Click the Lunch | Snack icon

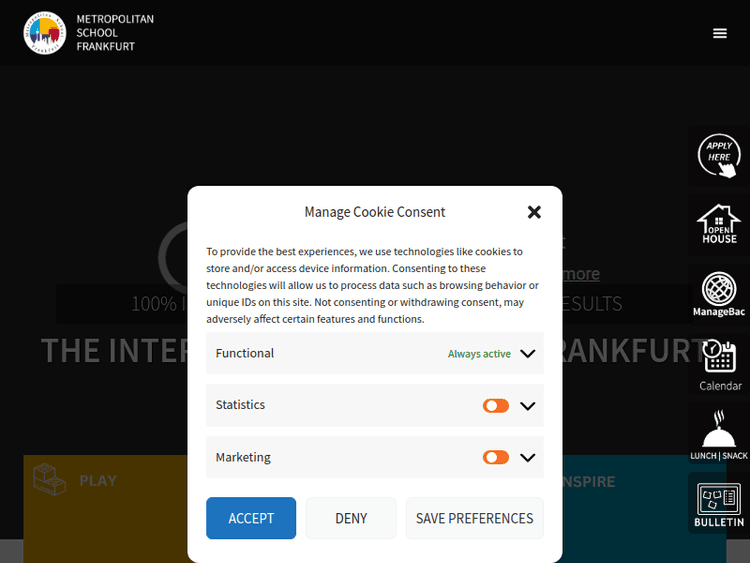click(x=718, y=435)
